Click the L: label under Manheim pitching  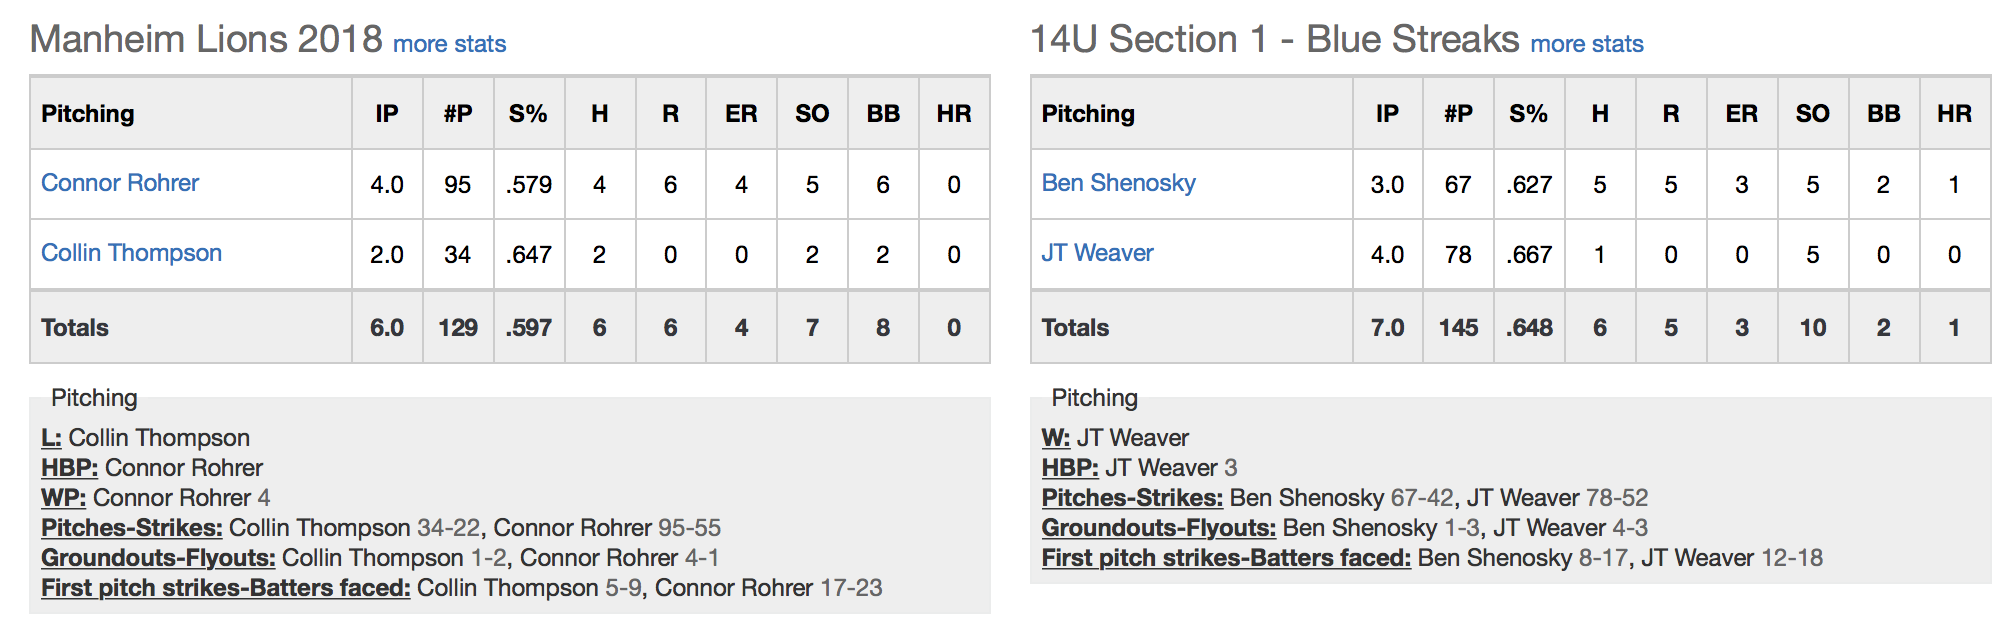pyautogui.click(x=51, y=438)
